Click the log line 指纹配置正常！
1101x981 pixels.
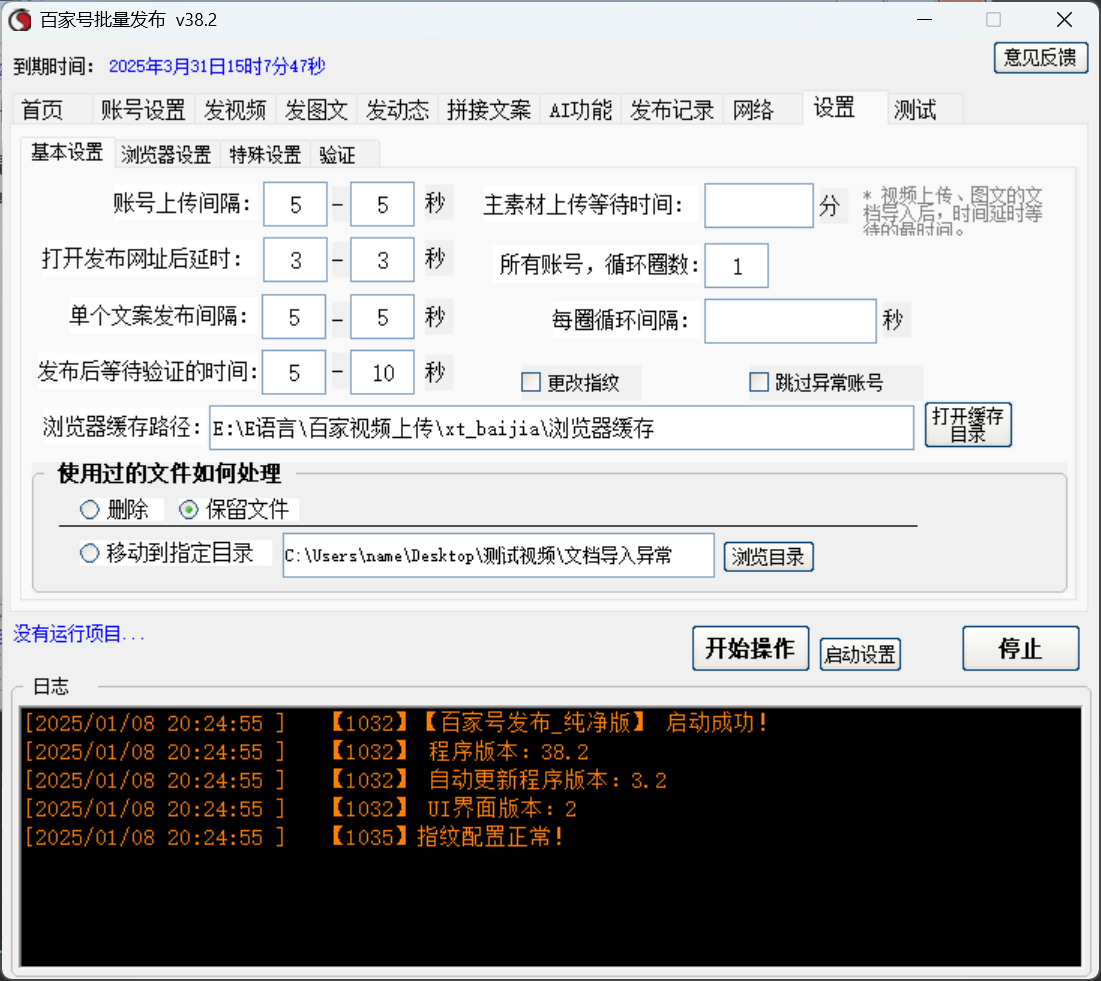[x=294, y=837]
